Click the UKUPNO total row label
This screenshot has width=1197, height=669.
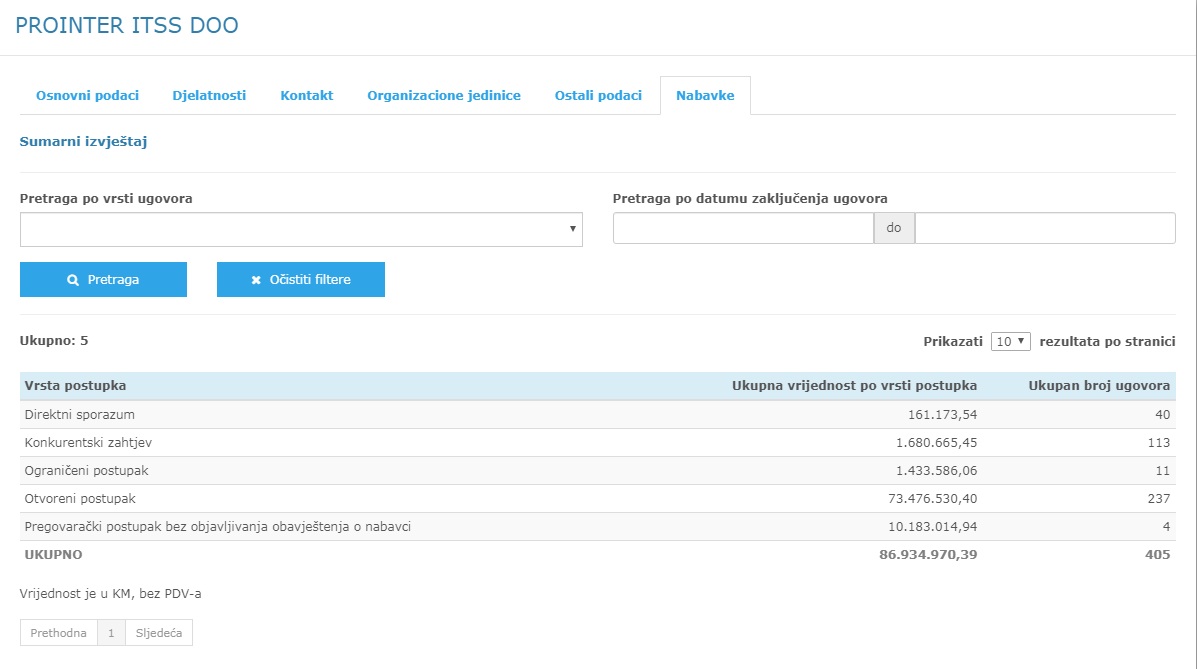(x=53, y=554)
